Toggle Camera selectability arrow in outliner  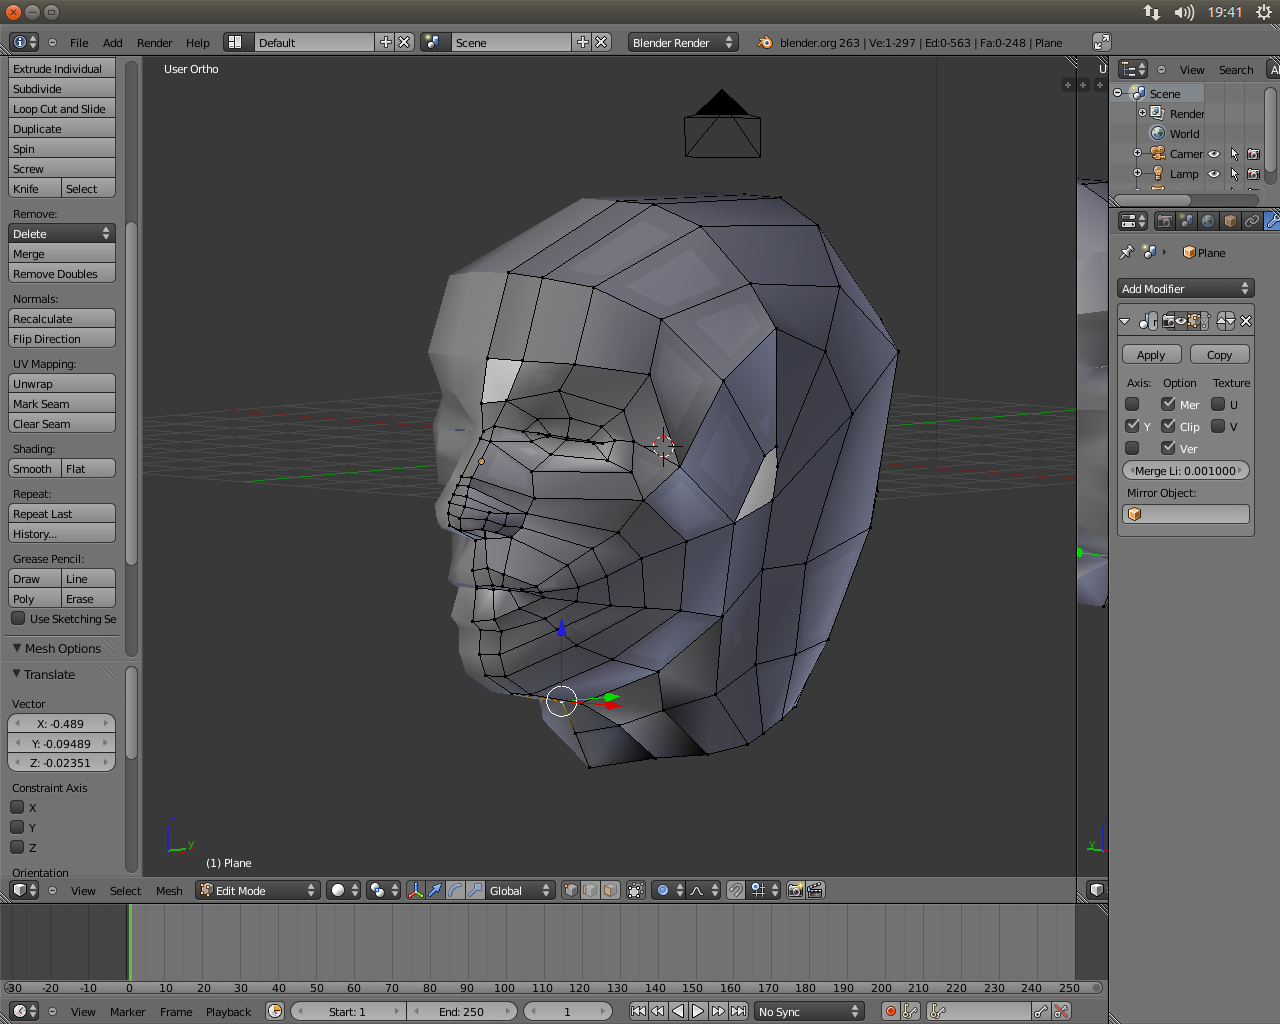pyautogui.click(x=1234, y=154)
